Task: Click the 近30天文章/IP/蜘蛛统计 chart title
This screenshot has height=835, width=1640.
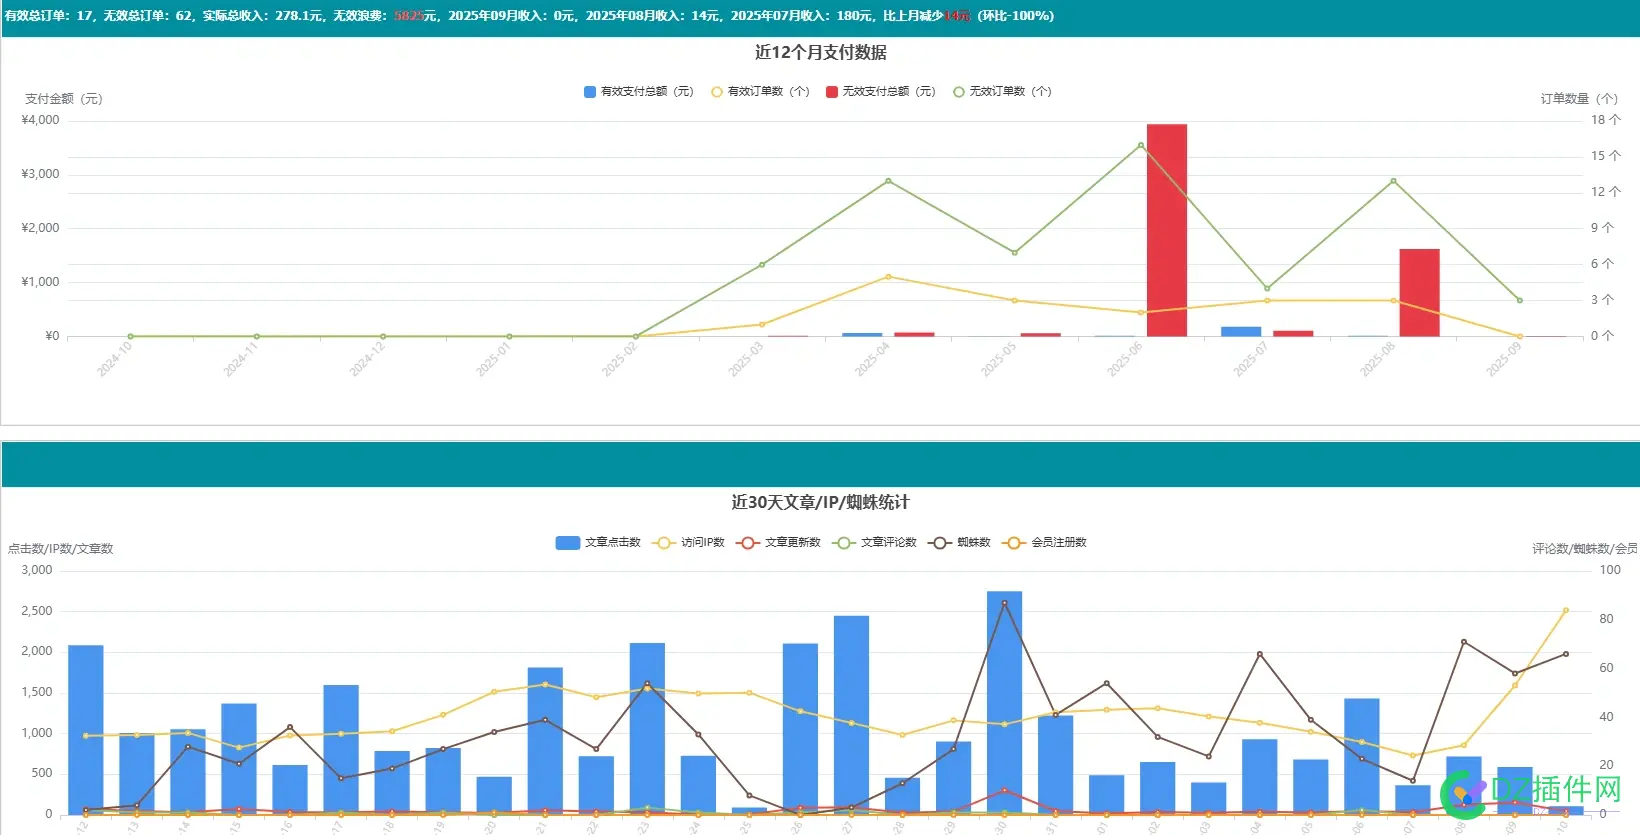Action: coord(820,503)
